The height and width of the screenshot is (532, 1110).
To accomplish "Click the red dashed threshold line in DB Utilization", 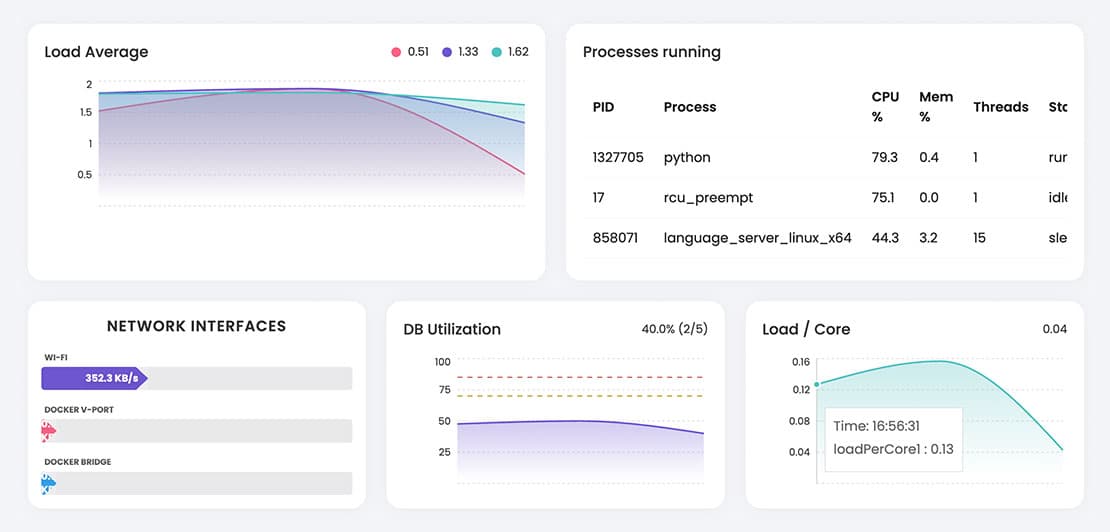I will [x=580, y=377].
